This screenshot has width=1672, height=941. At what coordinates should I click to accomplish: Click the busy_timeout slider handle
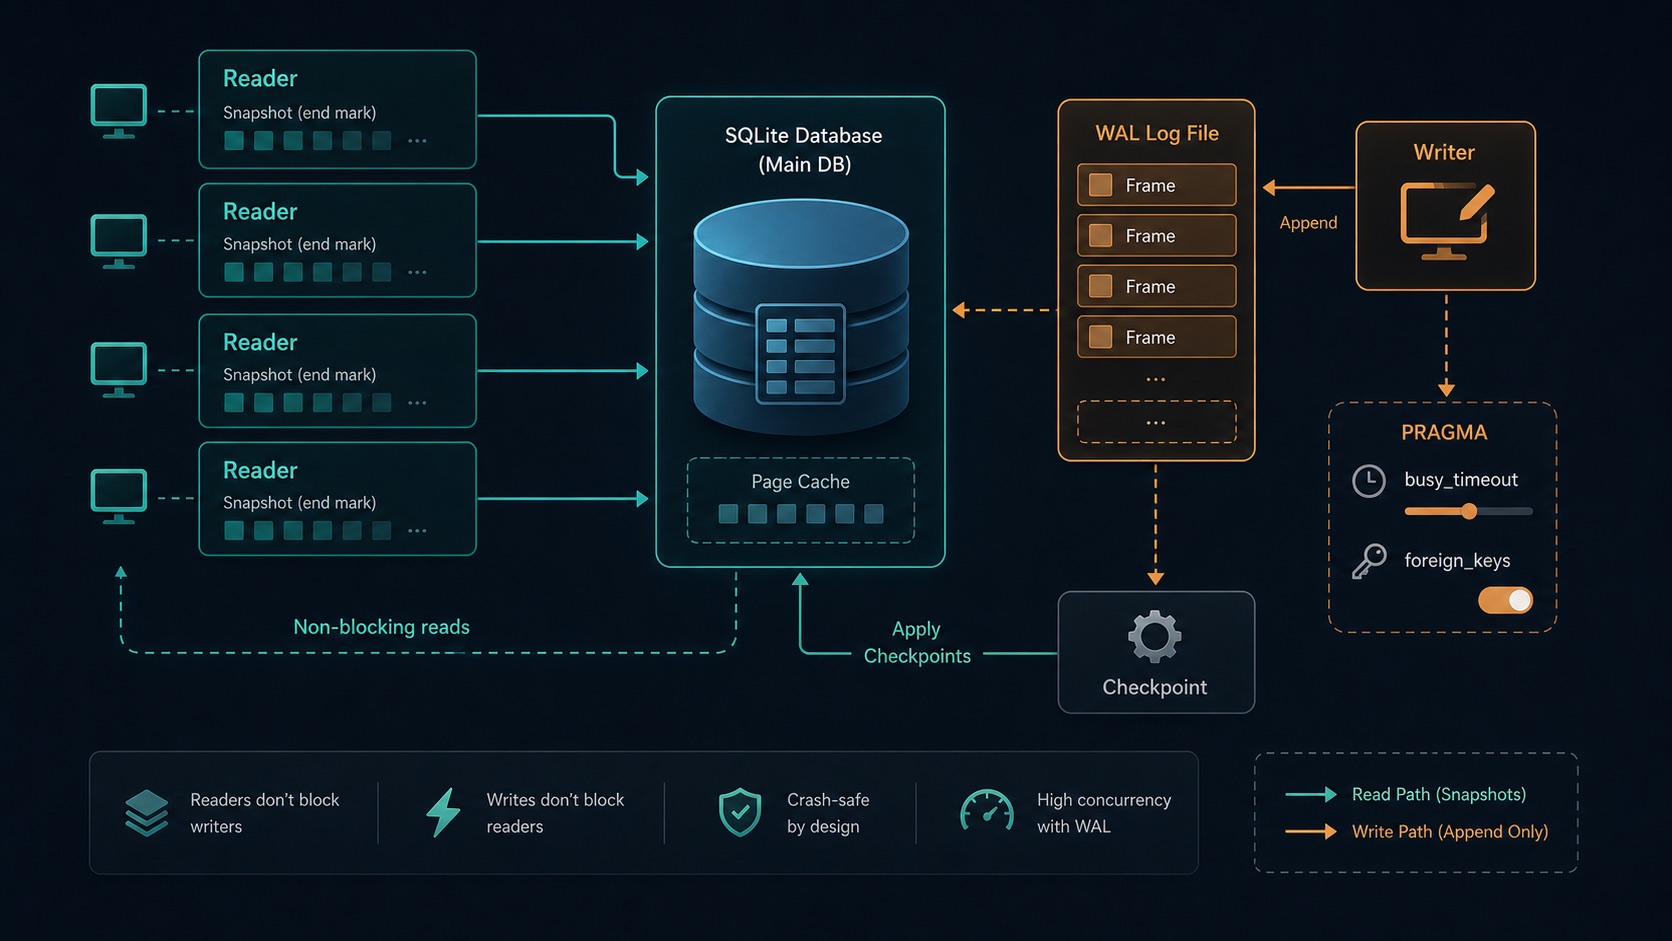(x=1469, y=511)
